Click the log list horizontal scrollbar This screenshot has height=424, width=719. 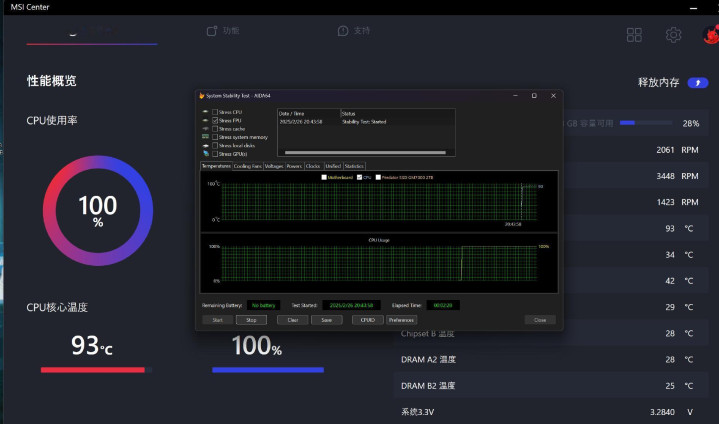pyautogui.click(x=365, y=153)
